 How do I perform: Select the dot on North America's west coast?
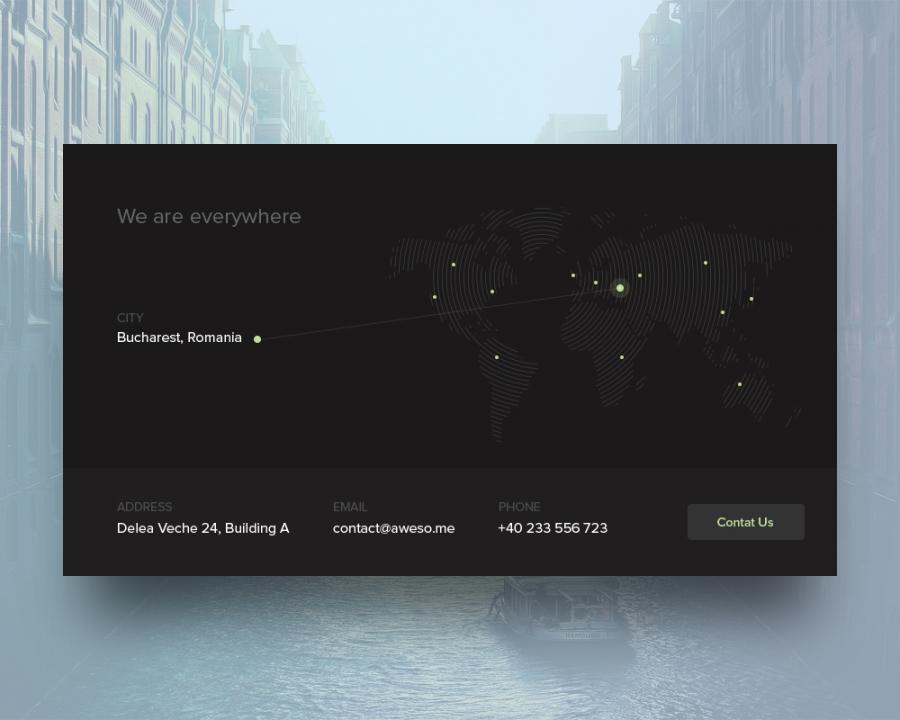coord(434,297)
